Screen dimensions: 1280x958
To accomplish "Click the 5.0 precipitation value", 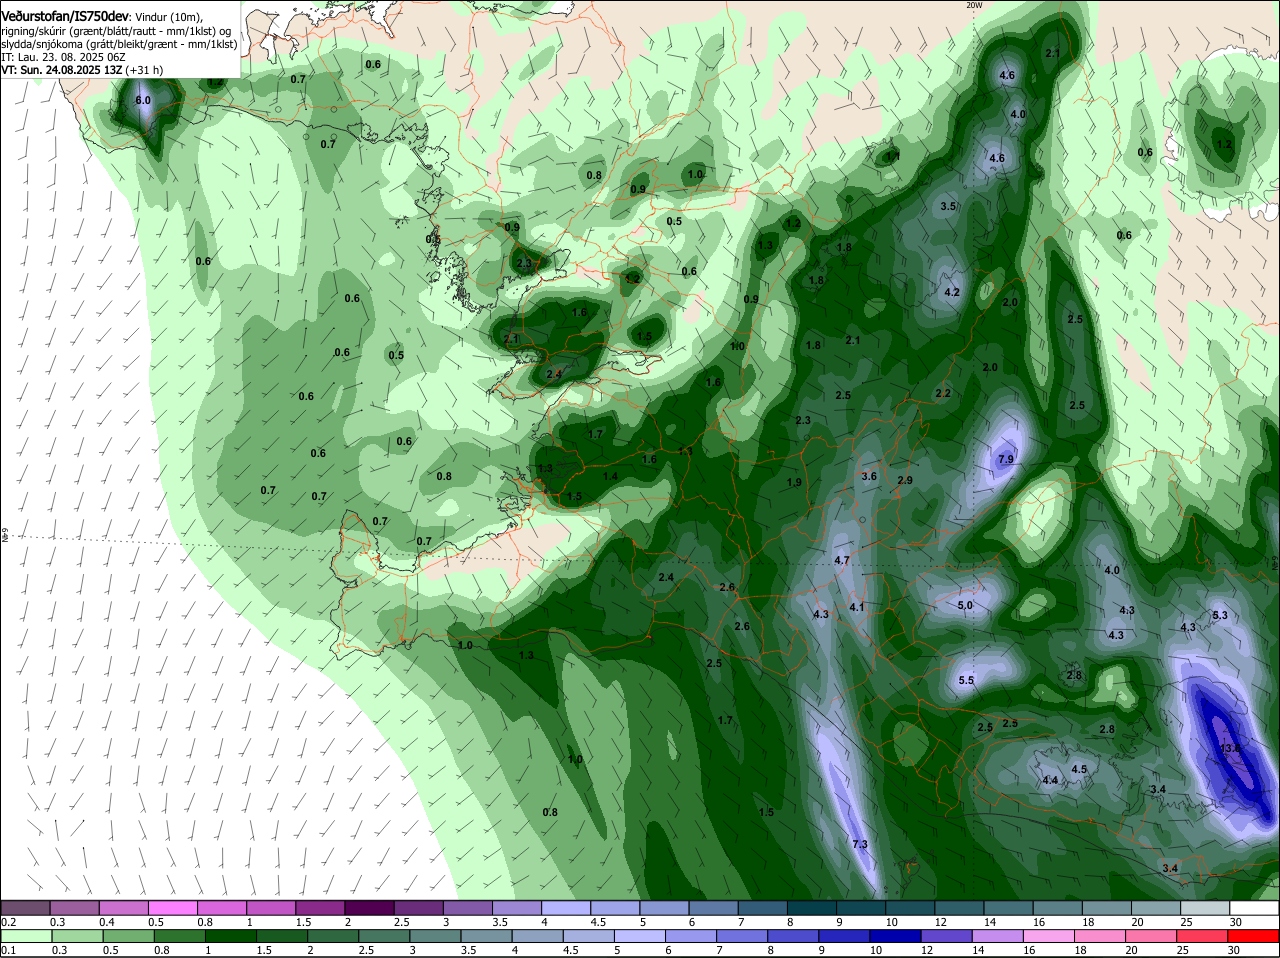I will click(965, 605).
